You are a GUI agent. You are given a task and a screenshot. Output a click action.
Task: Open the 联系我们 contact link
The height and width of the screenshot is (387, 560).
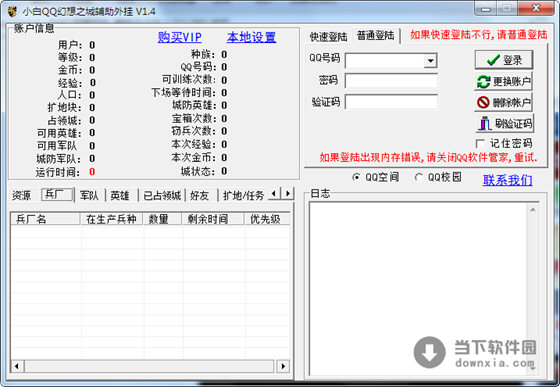point(508,180)
